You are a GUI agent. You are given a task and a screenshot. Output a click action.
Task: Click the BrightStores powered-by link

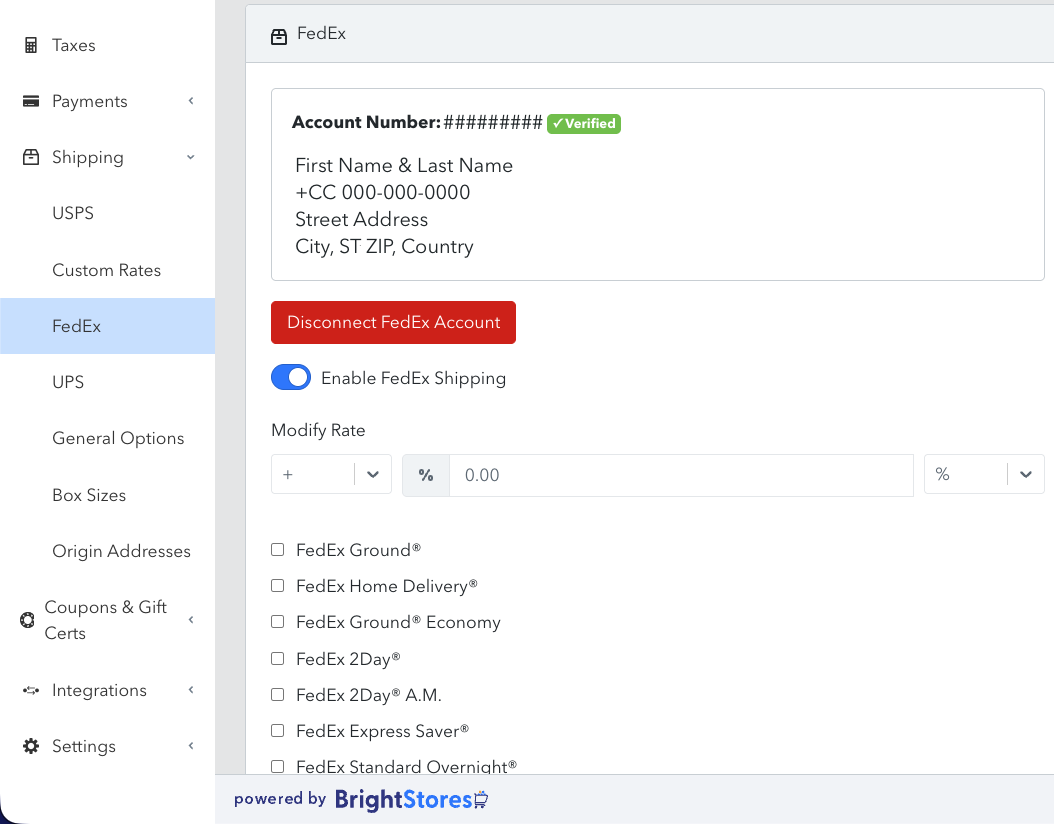pos(411,800)
